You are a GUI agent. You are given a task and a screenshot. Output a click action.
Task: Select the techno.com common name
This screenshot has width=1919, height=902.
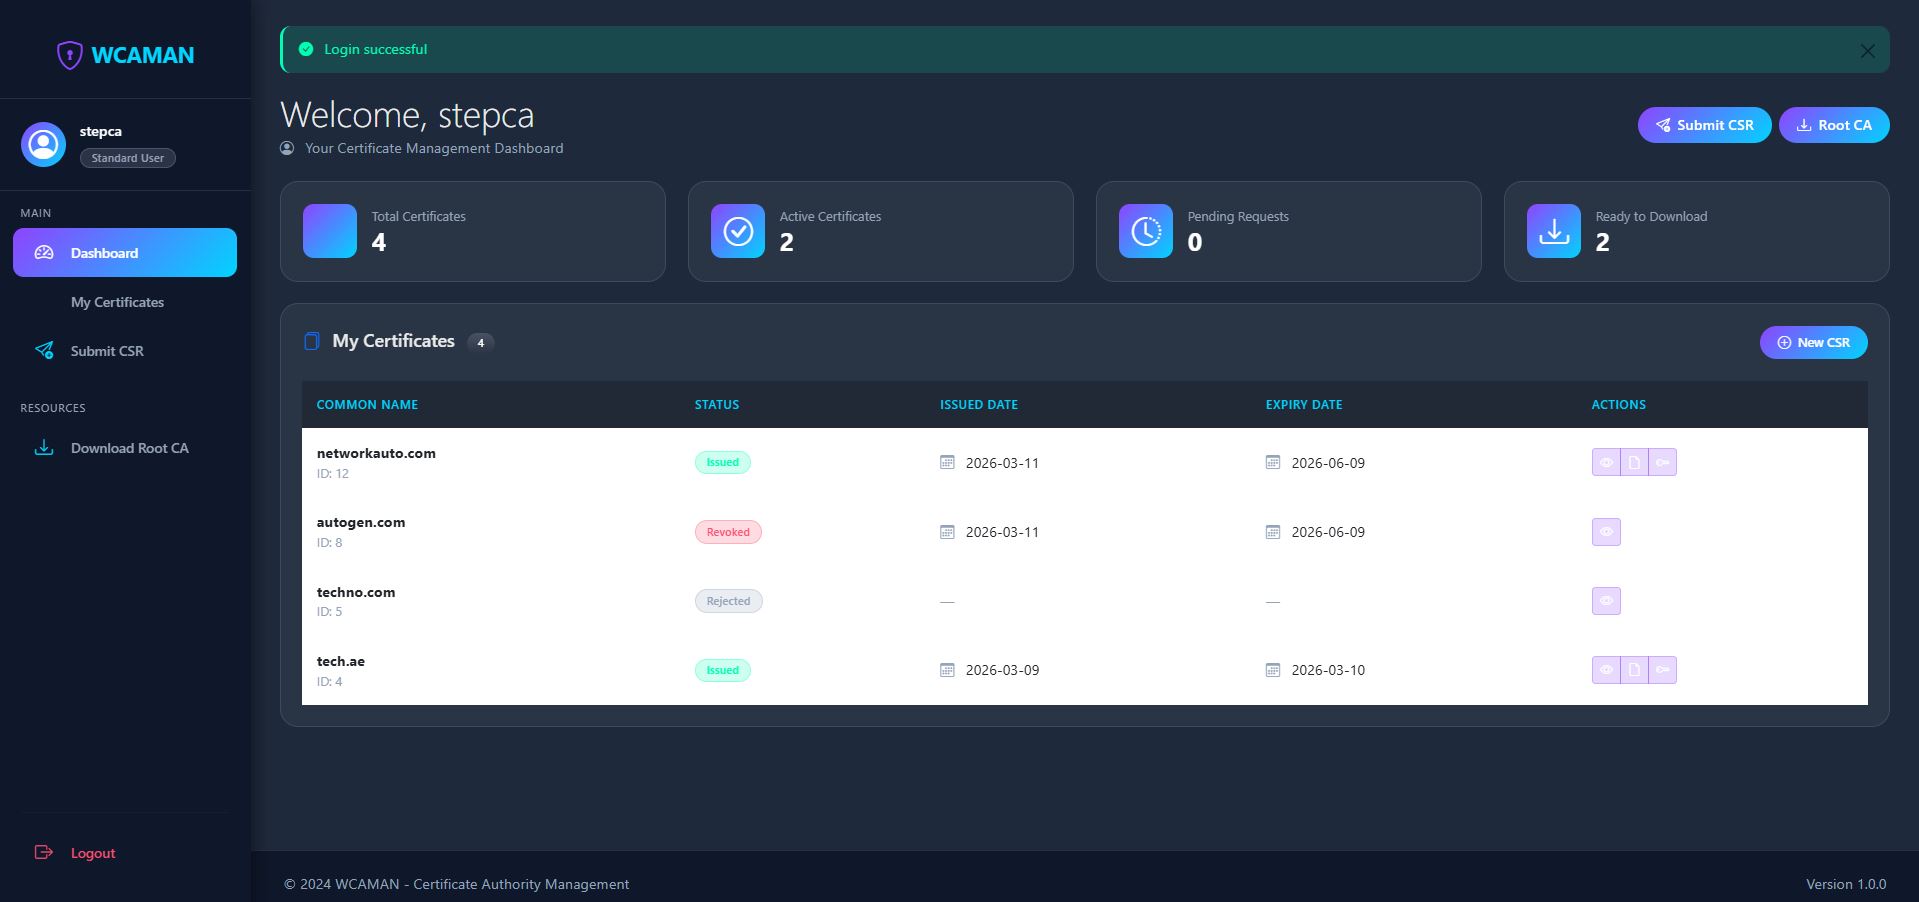[356, 592]
